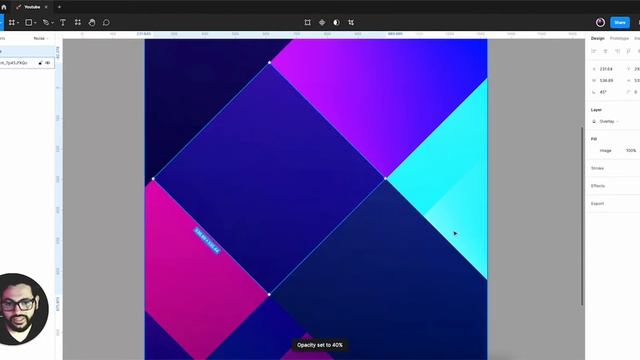640x360 pixels.
Task: Select the Rectangle shape tool
Action: 29,22
